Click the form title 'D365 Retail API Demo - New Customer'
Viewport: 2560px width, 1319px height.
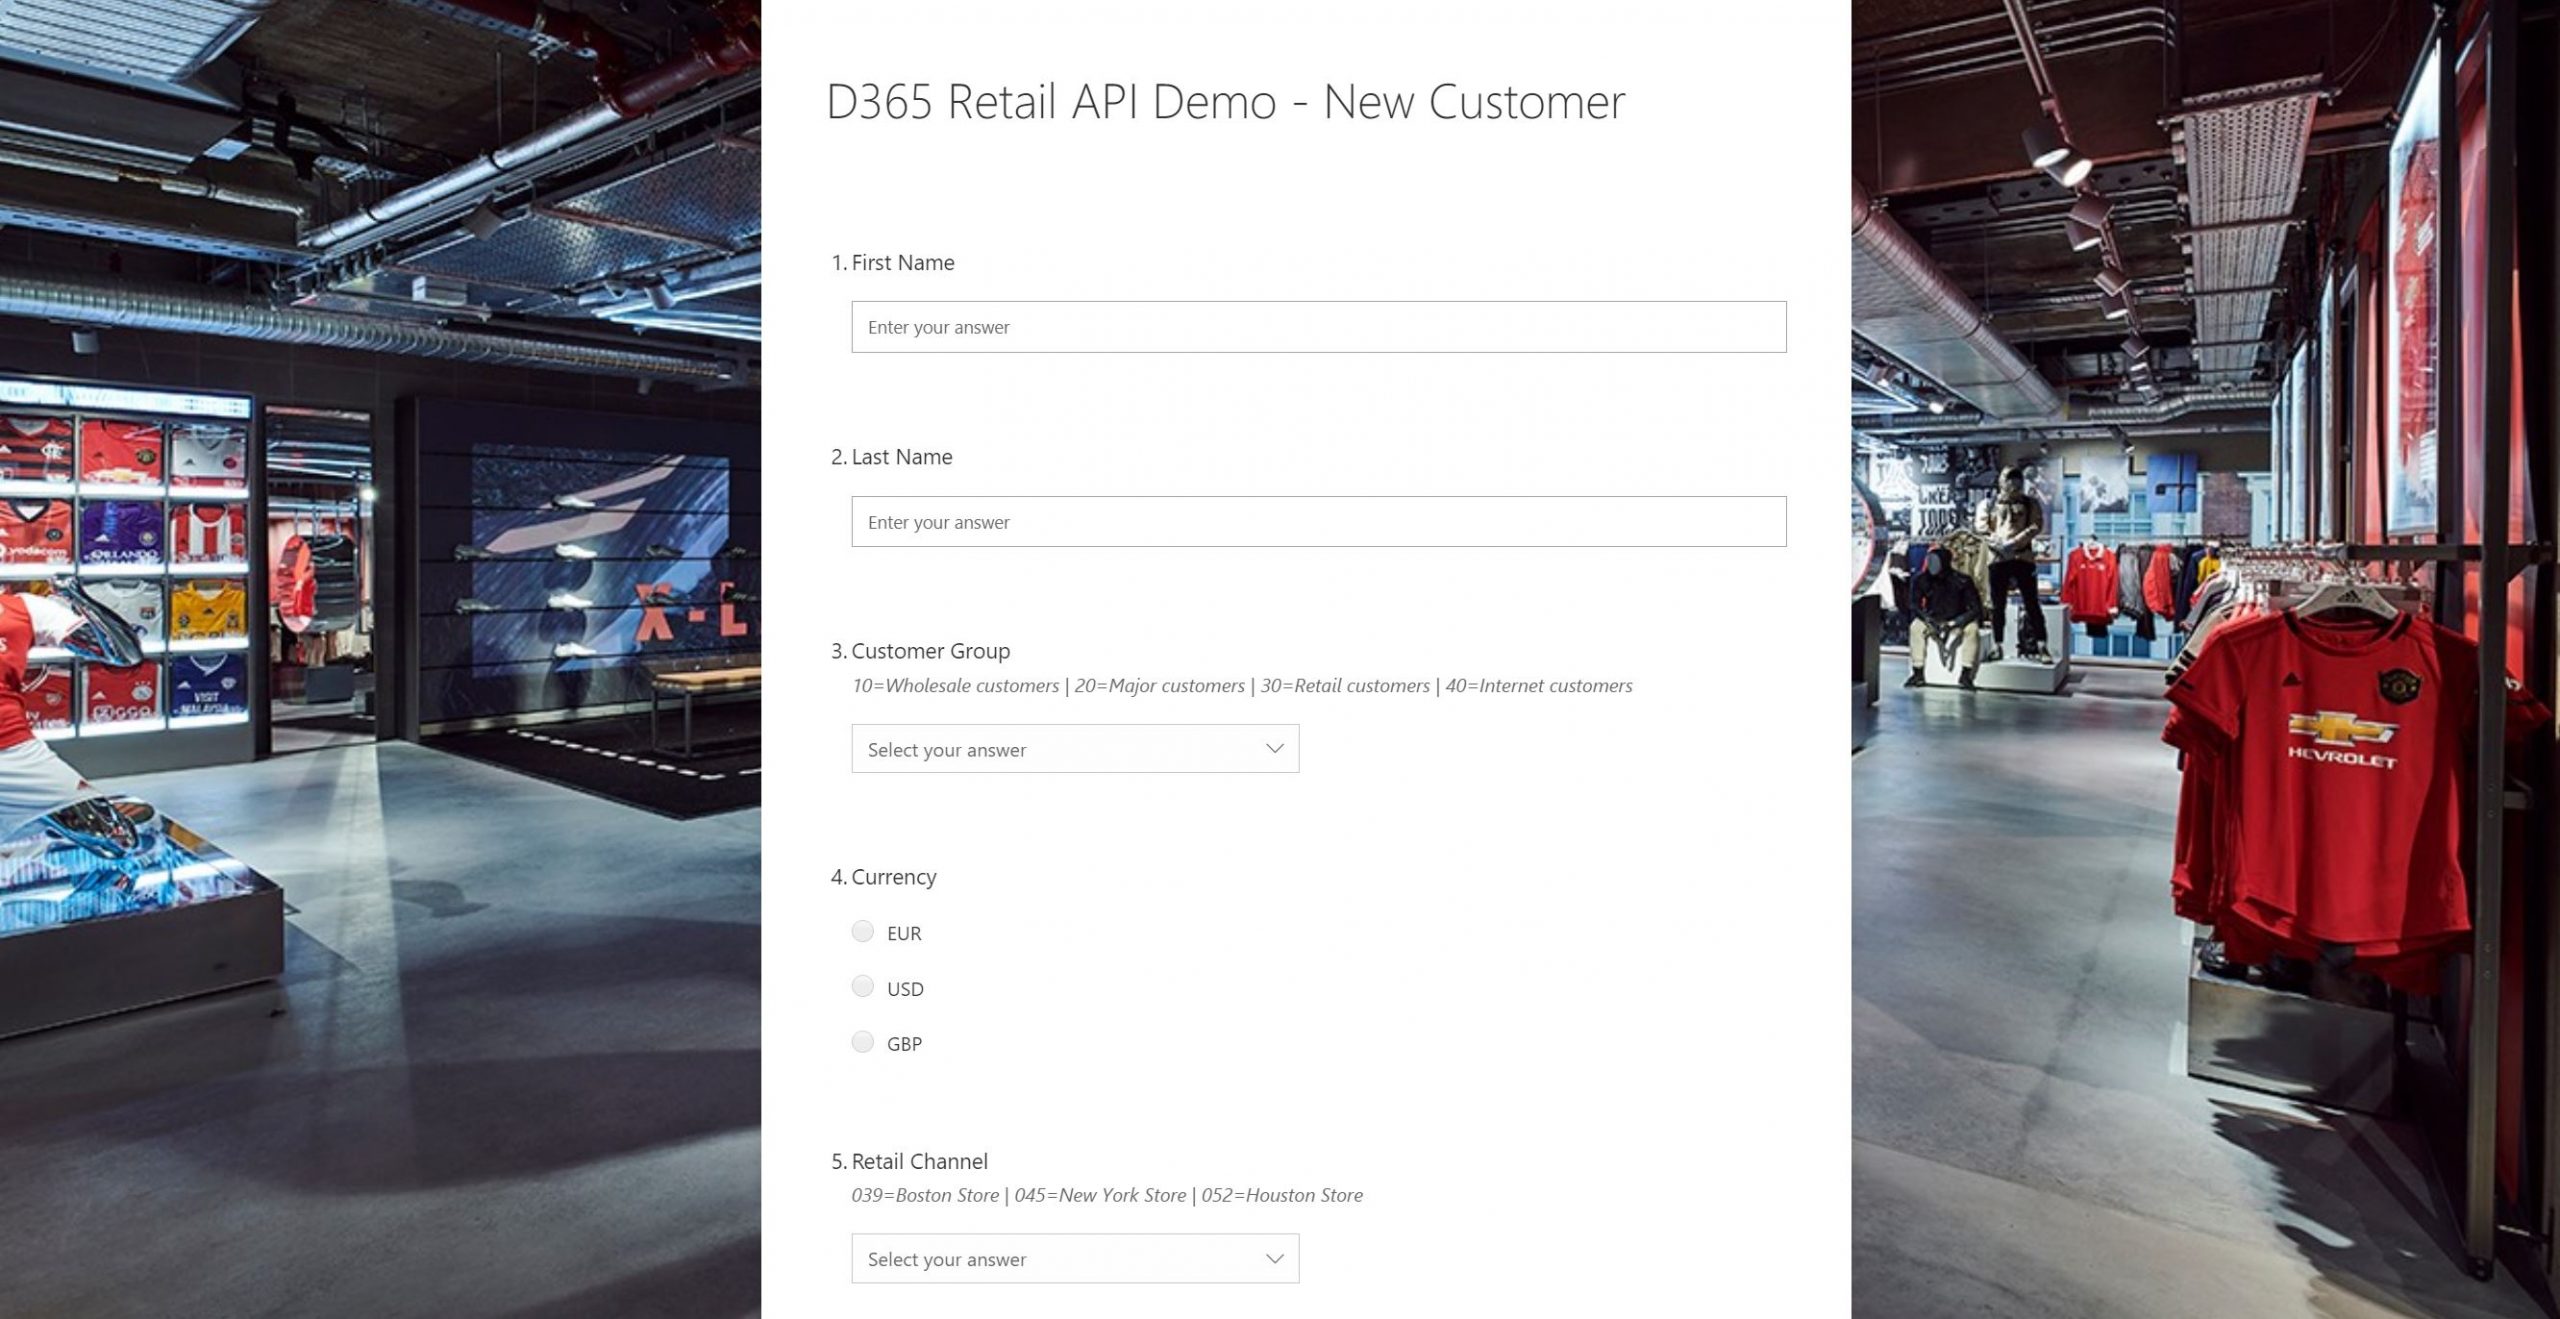[1226, 102]
